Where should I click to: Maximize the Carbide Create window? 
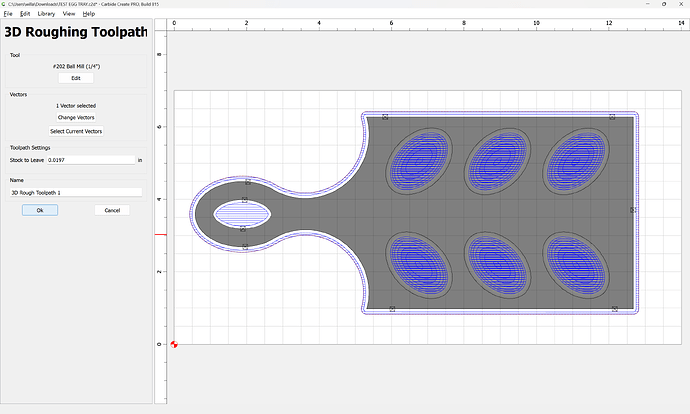[664, 4]
